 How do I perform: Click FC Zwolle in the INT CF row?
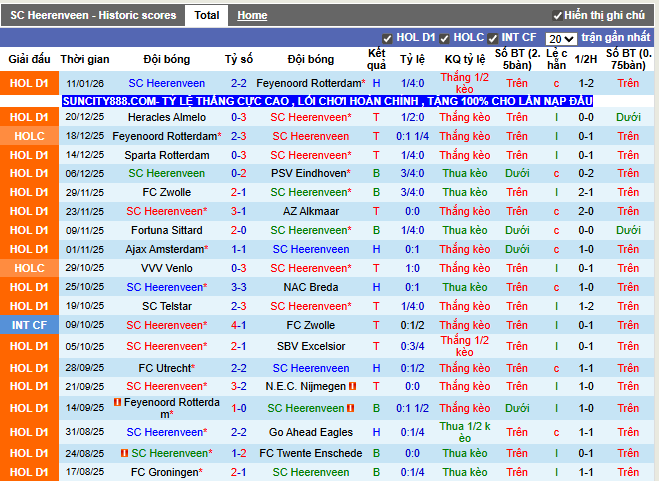tap(311, 325)
